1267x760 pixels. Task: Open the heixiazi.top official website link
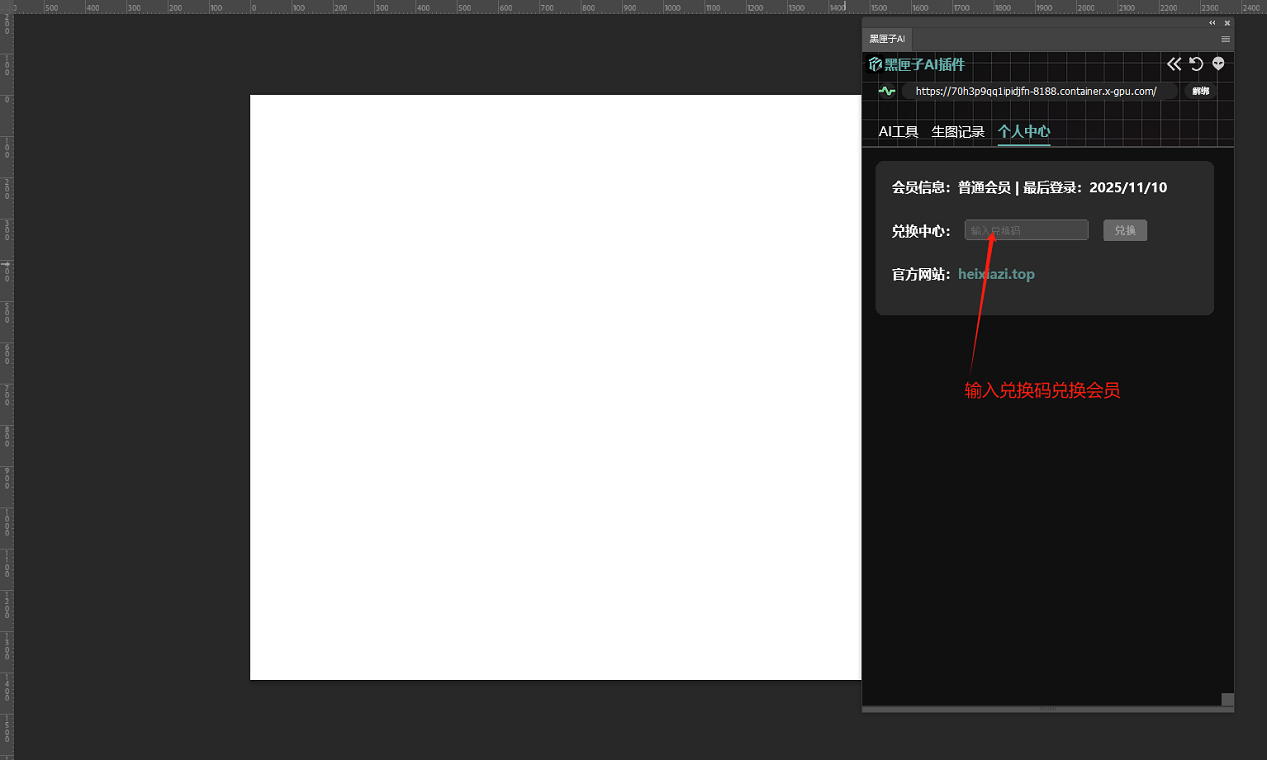point(996,274)
